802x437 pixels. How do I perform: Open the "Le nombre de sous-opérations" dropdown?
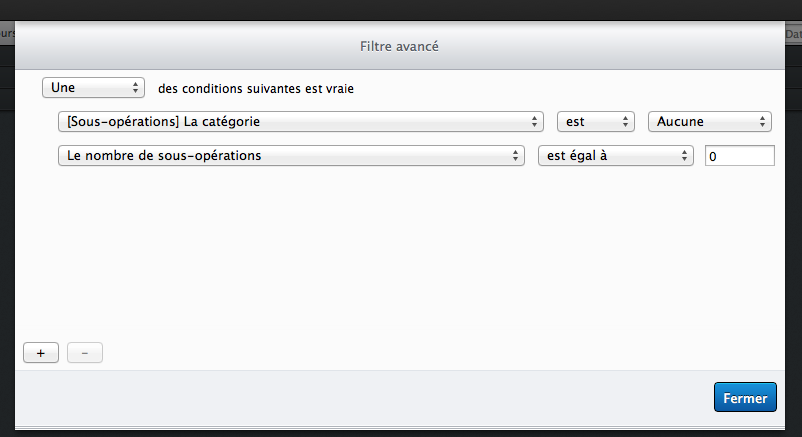point(291,155)
